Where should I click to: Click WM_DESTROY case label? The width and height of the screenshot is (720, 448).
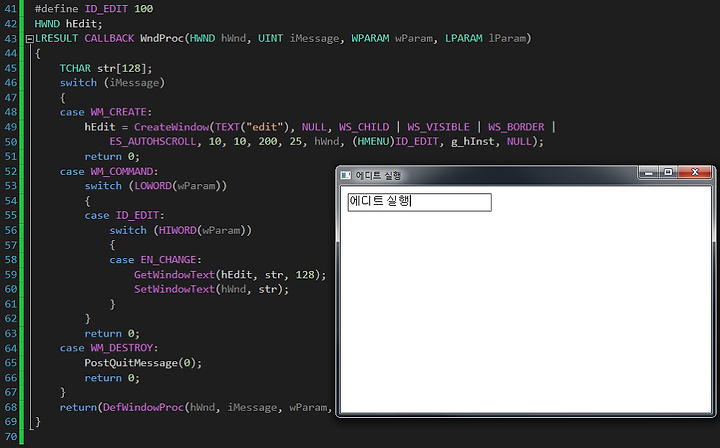pyautogui.click(x=122, y=348)
